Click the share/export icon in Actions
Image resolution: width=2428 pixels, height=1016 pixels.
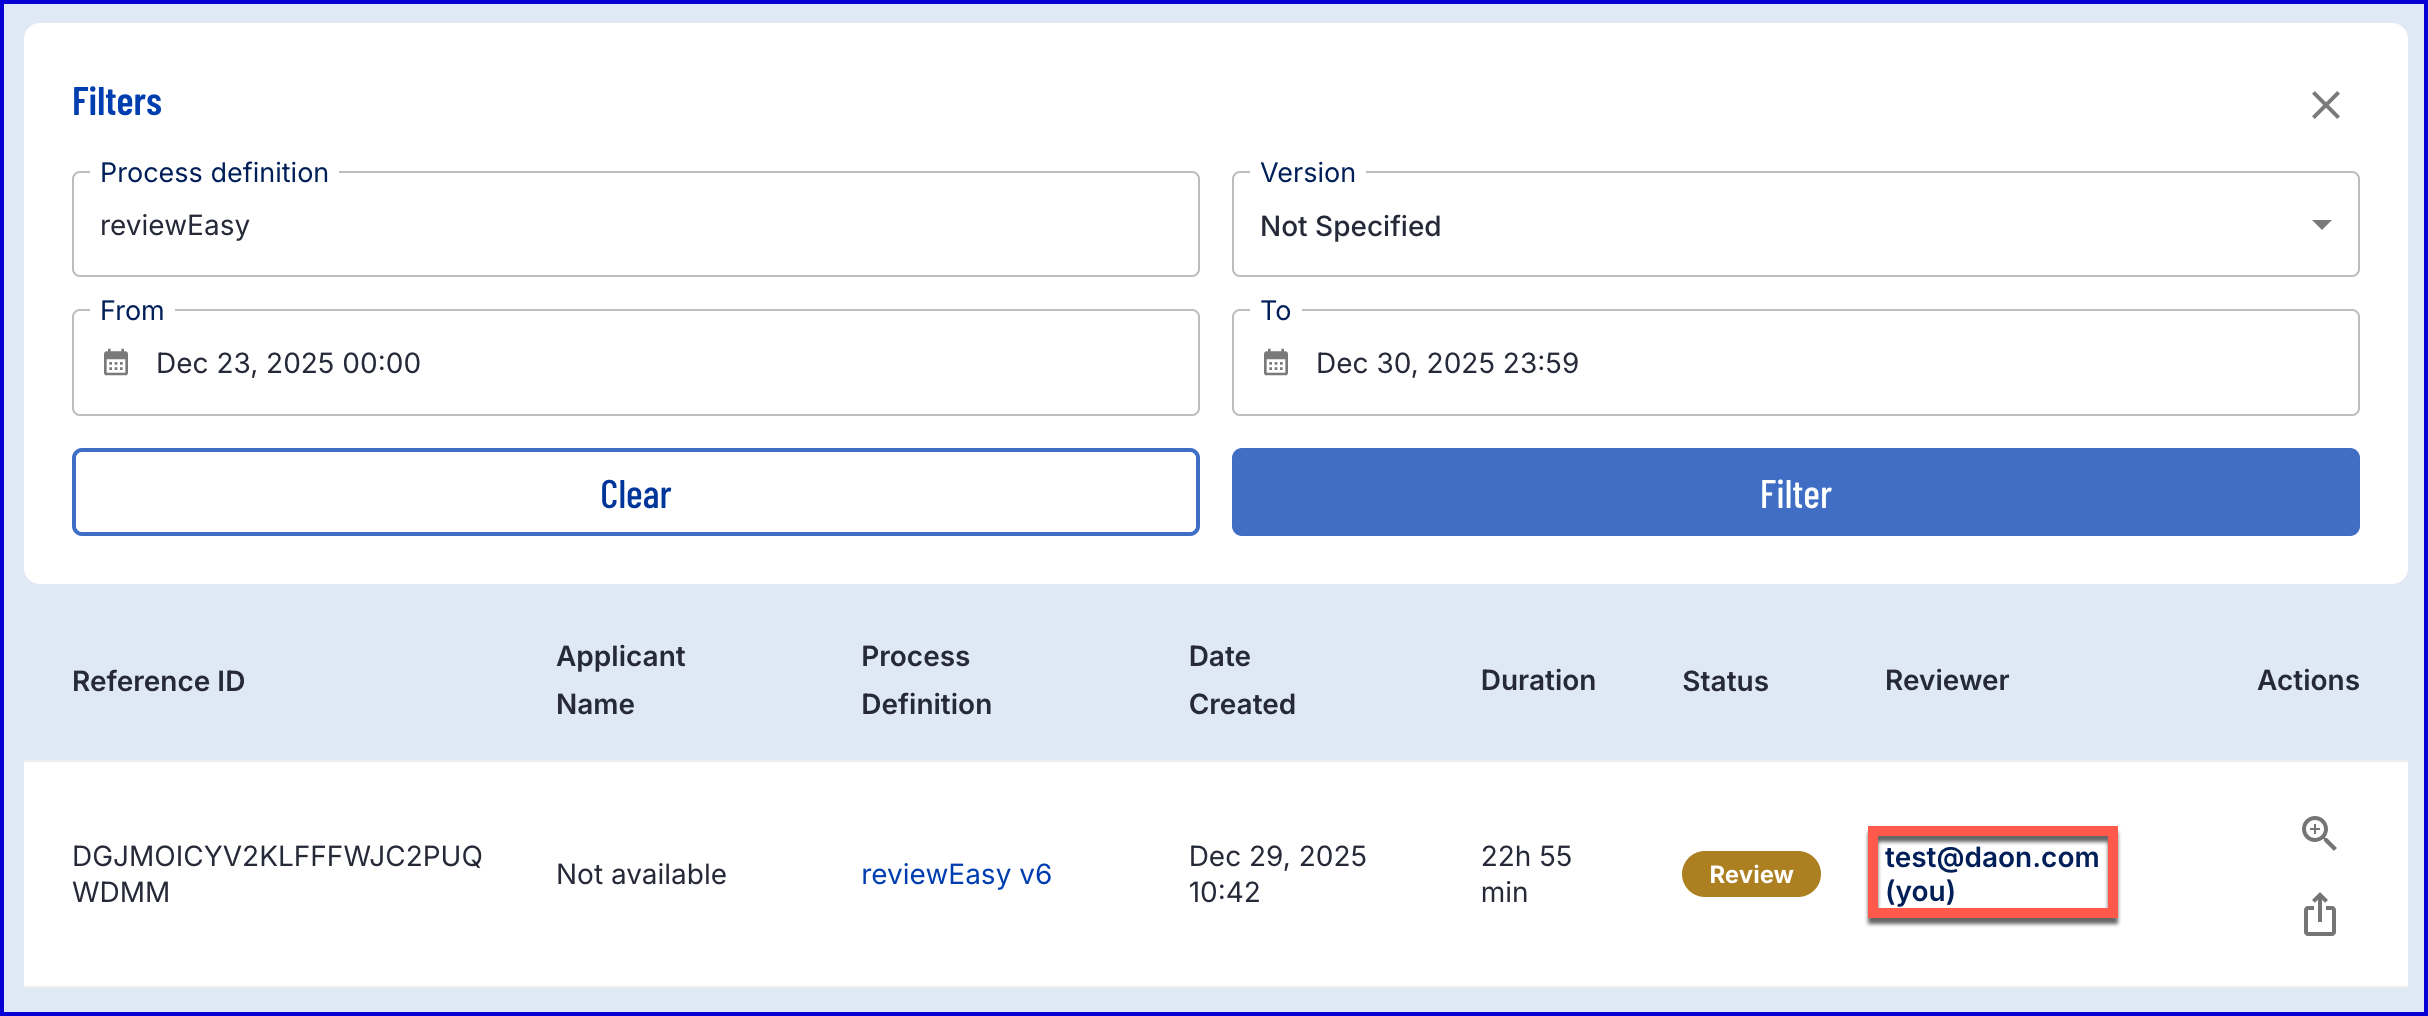coord(2319,914)
